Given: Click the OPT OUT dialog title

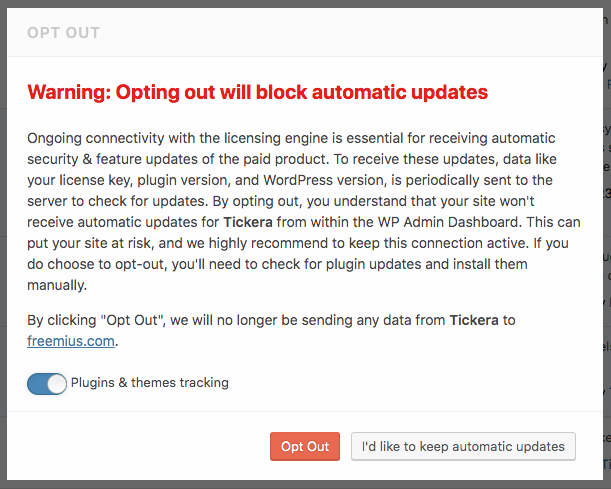Looking at the screenshot, I should 64,32.
